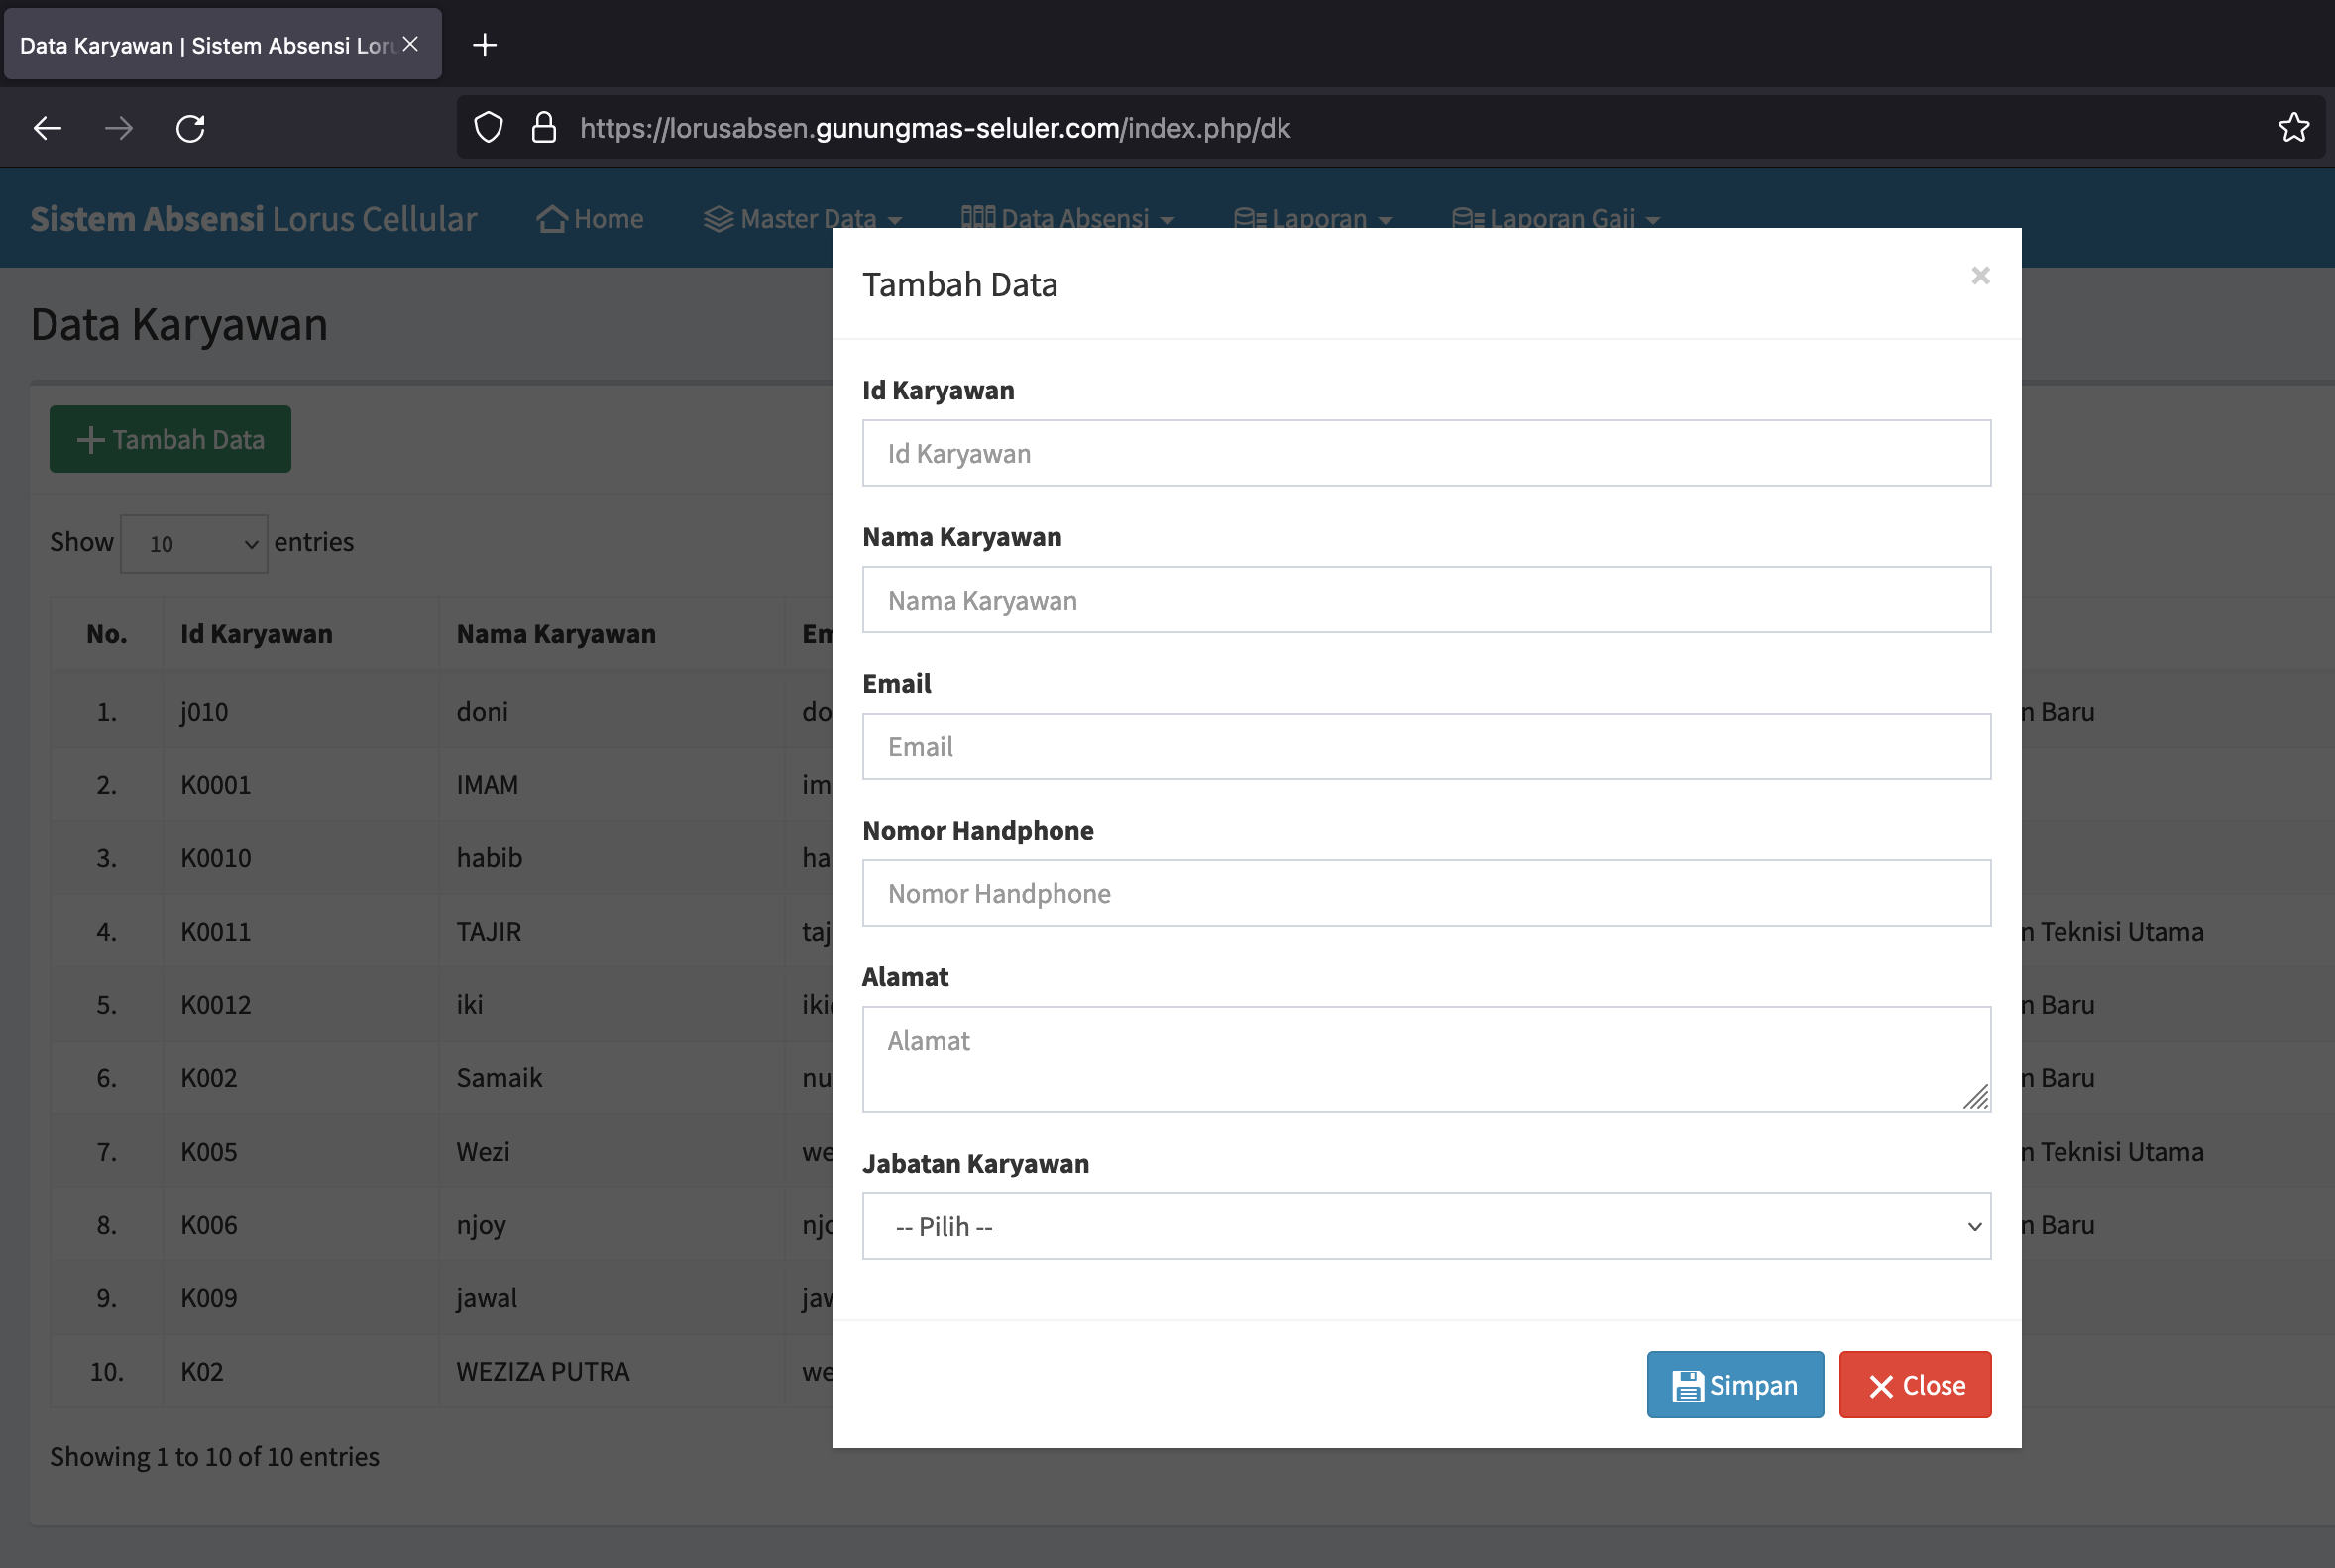Click the WEZIZA PUTRA name cell
This screenshot has height=1568, width=2335.
click(x=611, y=1371)
